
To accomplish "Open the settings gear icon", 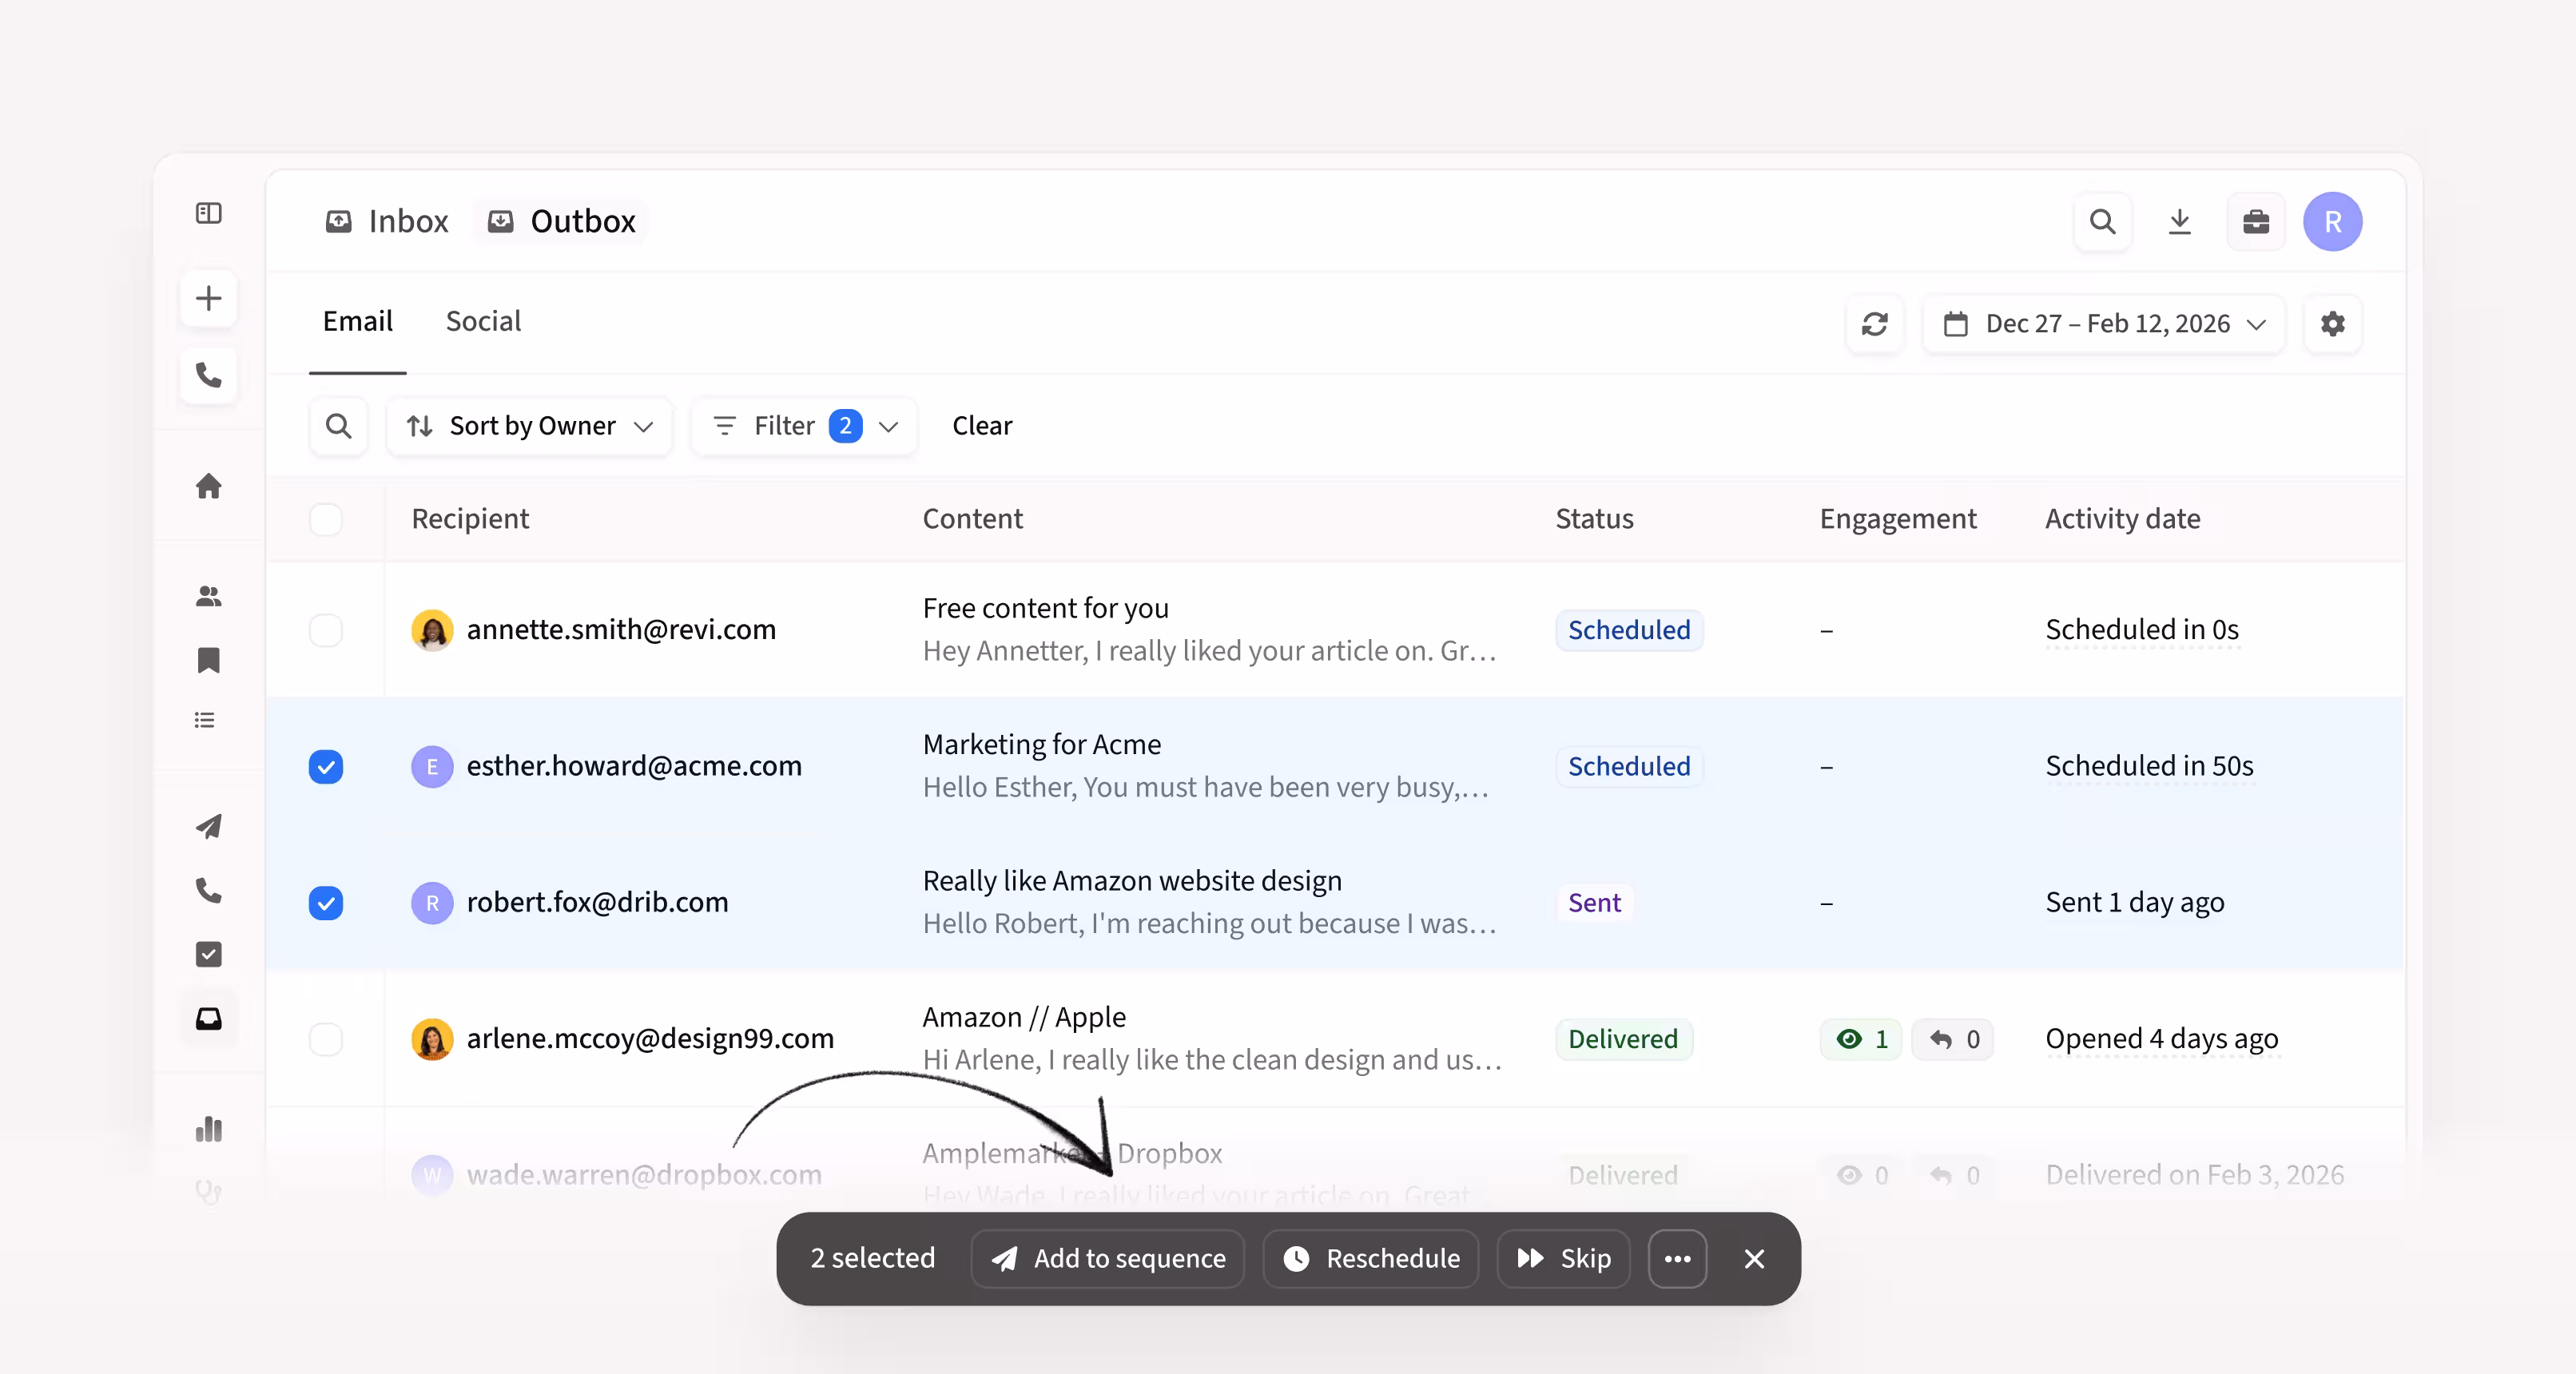I will point(2332,324).
